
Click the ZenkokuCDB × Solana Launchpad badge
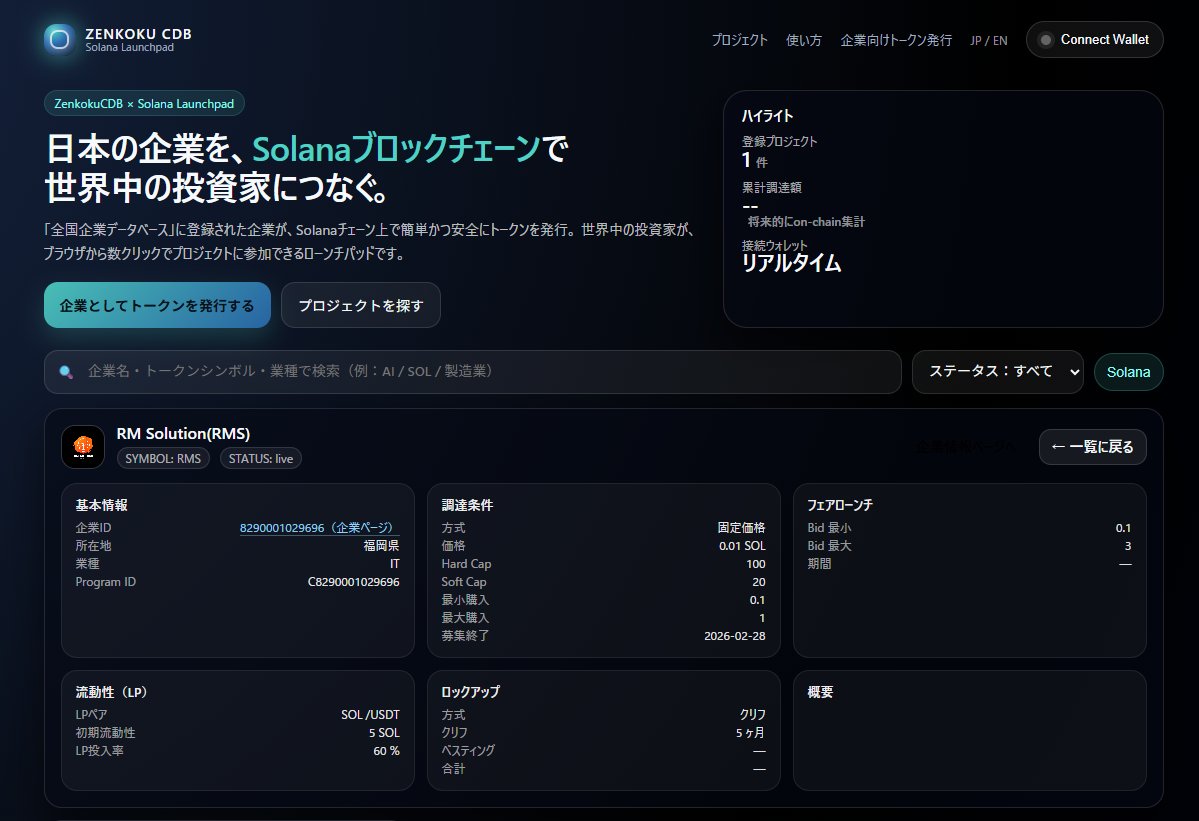[145, 103]
